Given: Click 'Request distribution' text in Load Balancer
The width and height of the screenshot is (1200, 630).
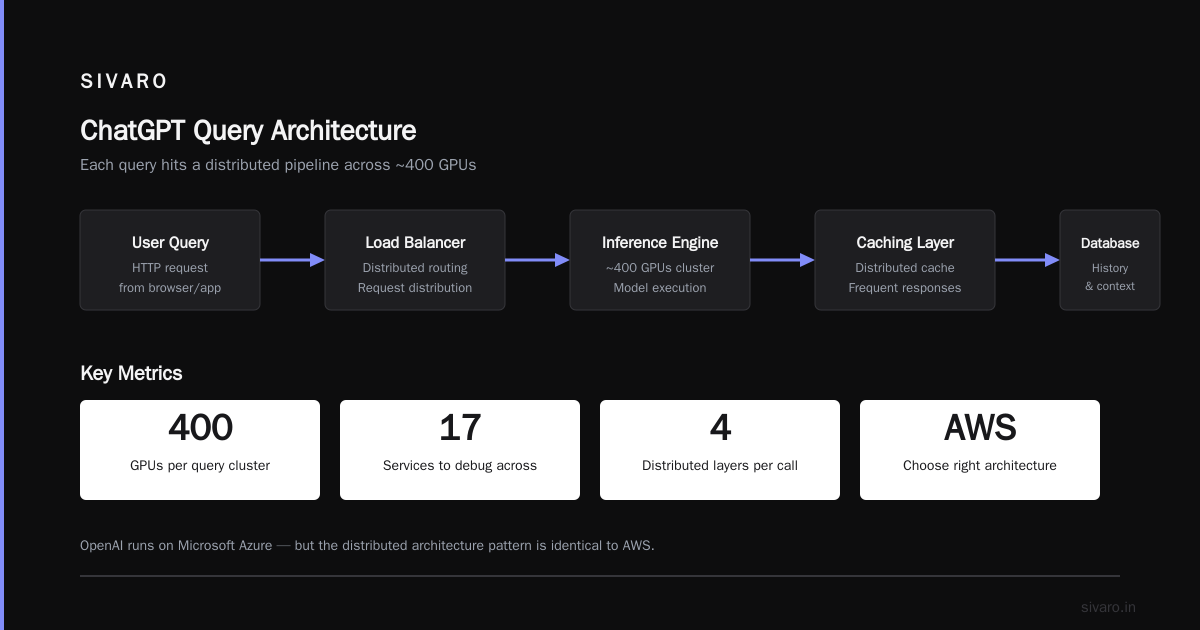Looking at the screenshot, I should point(415,288).
